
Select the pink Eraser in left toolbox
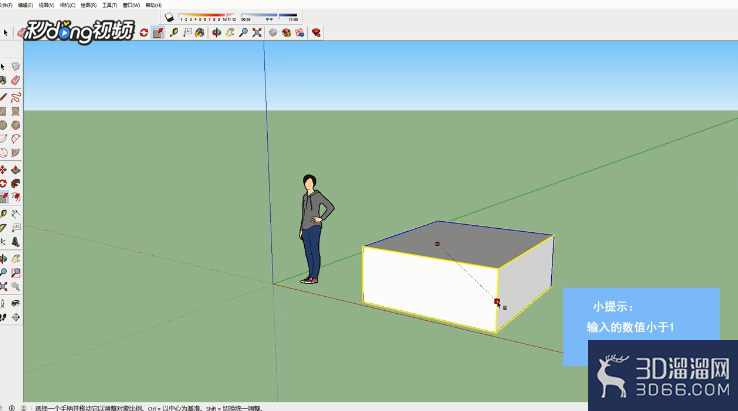16,81
